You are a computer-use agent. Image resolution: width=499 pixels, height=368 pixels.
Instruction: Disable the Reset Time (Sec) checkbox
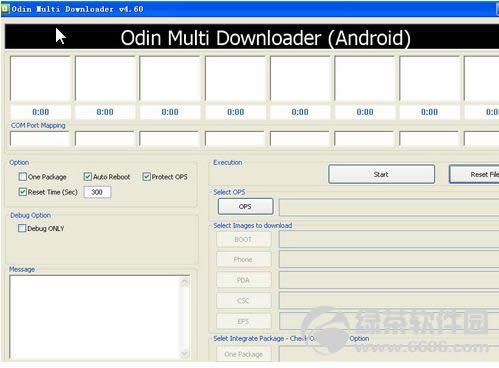pyautogui.click(x=23, y=192)
